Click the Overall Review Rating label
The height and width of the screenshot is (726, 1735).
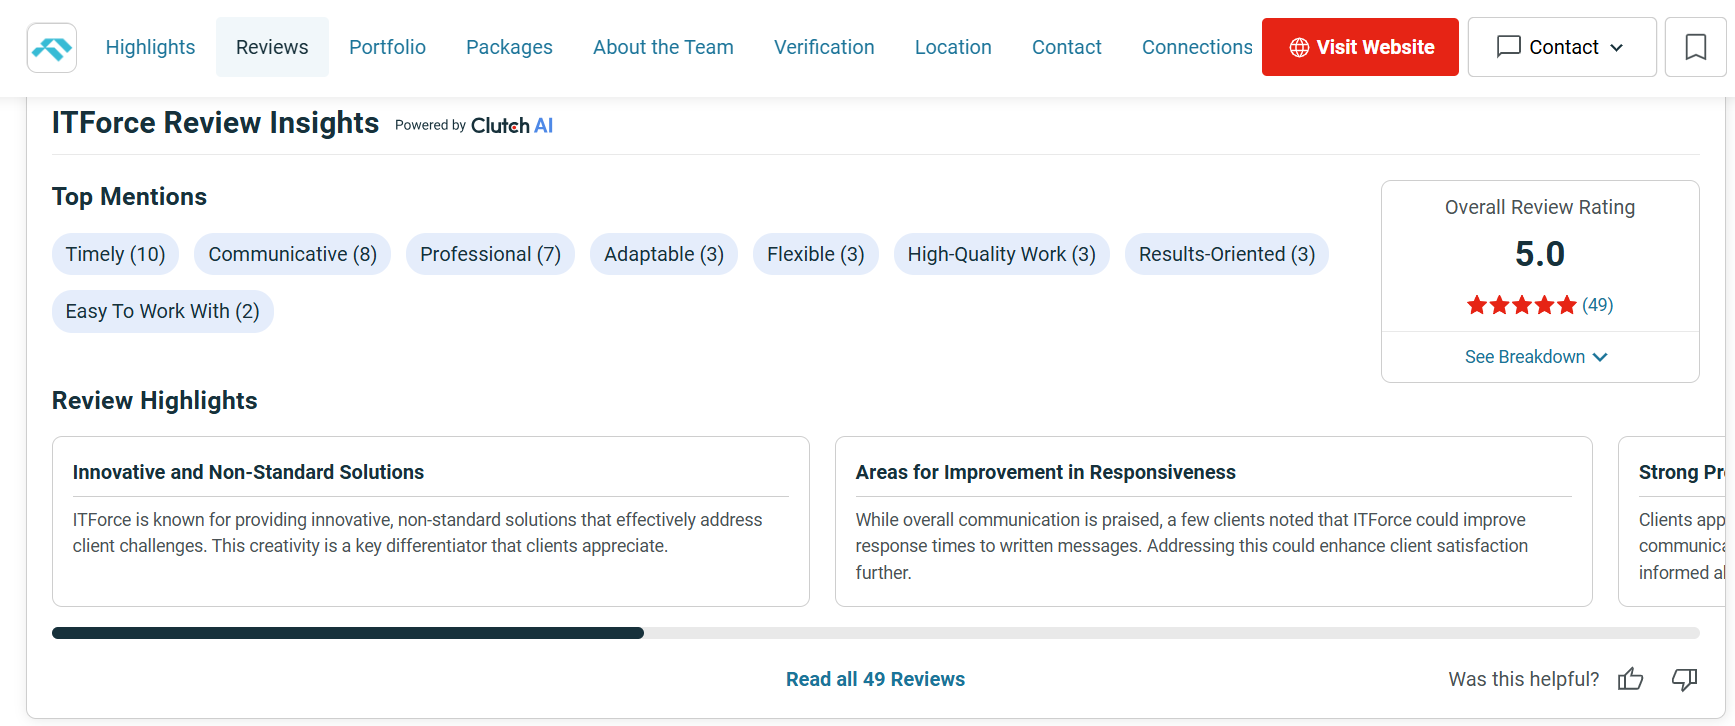pos(1540,207)
